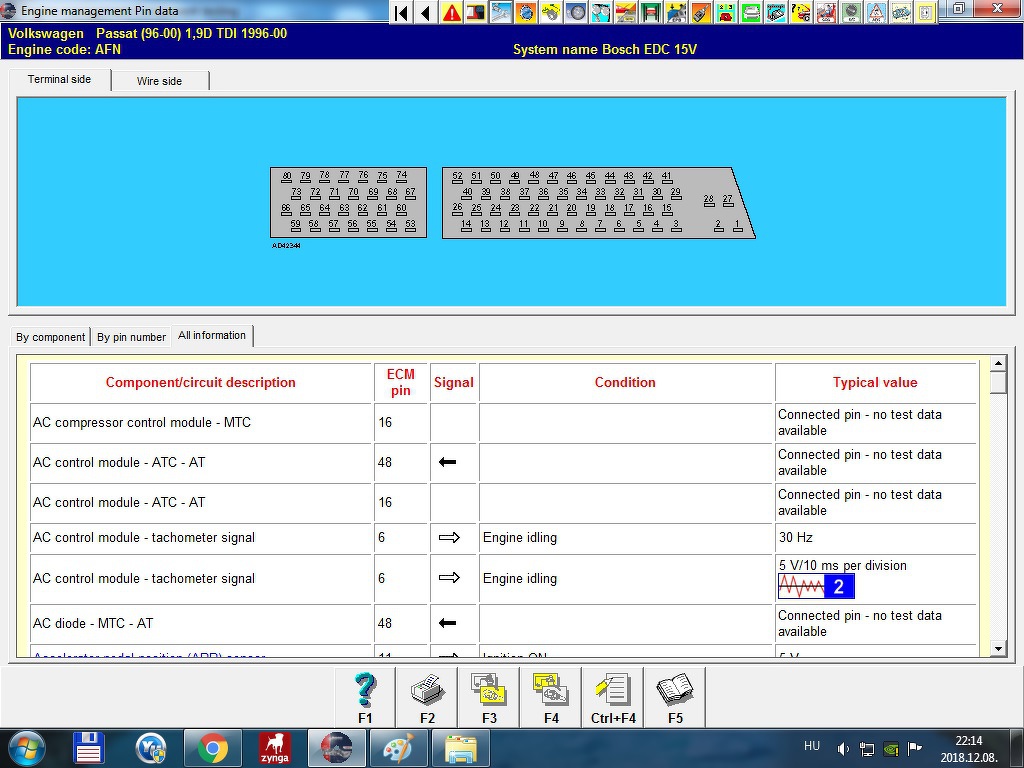Click pin 80 on the connector diagram
The width and height of the screenshot is (1024, 768).
point(287,176)
